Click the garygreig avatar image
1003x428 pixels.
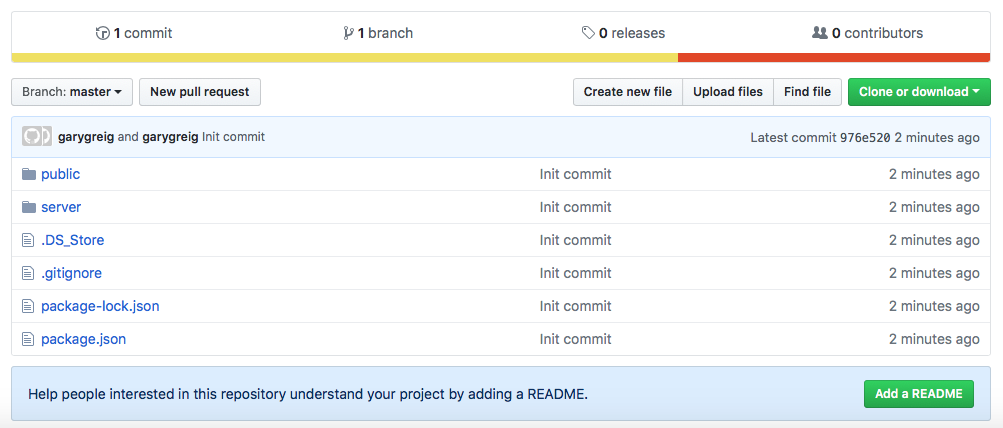pyautogui.click(x=36, y=137)
